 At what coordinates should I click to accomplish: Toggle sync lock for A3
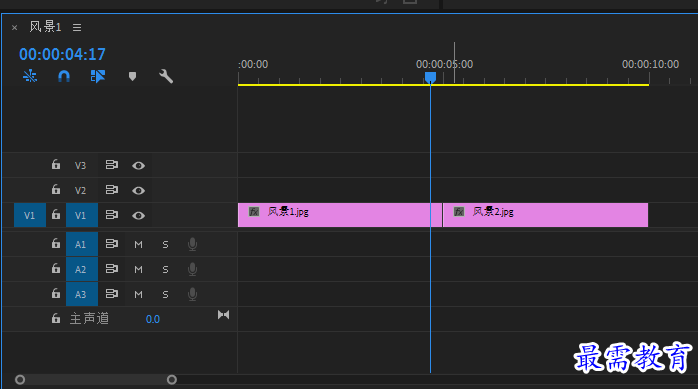[x=112, y=294]
